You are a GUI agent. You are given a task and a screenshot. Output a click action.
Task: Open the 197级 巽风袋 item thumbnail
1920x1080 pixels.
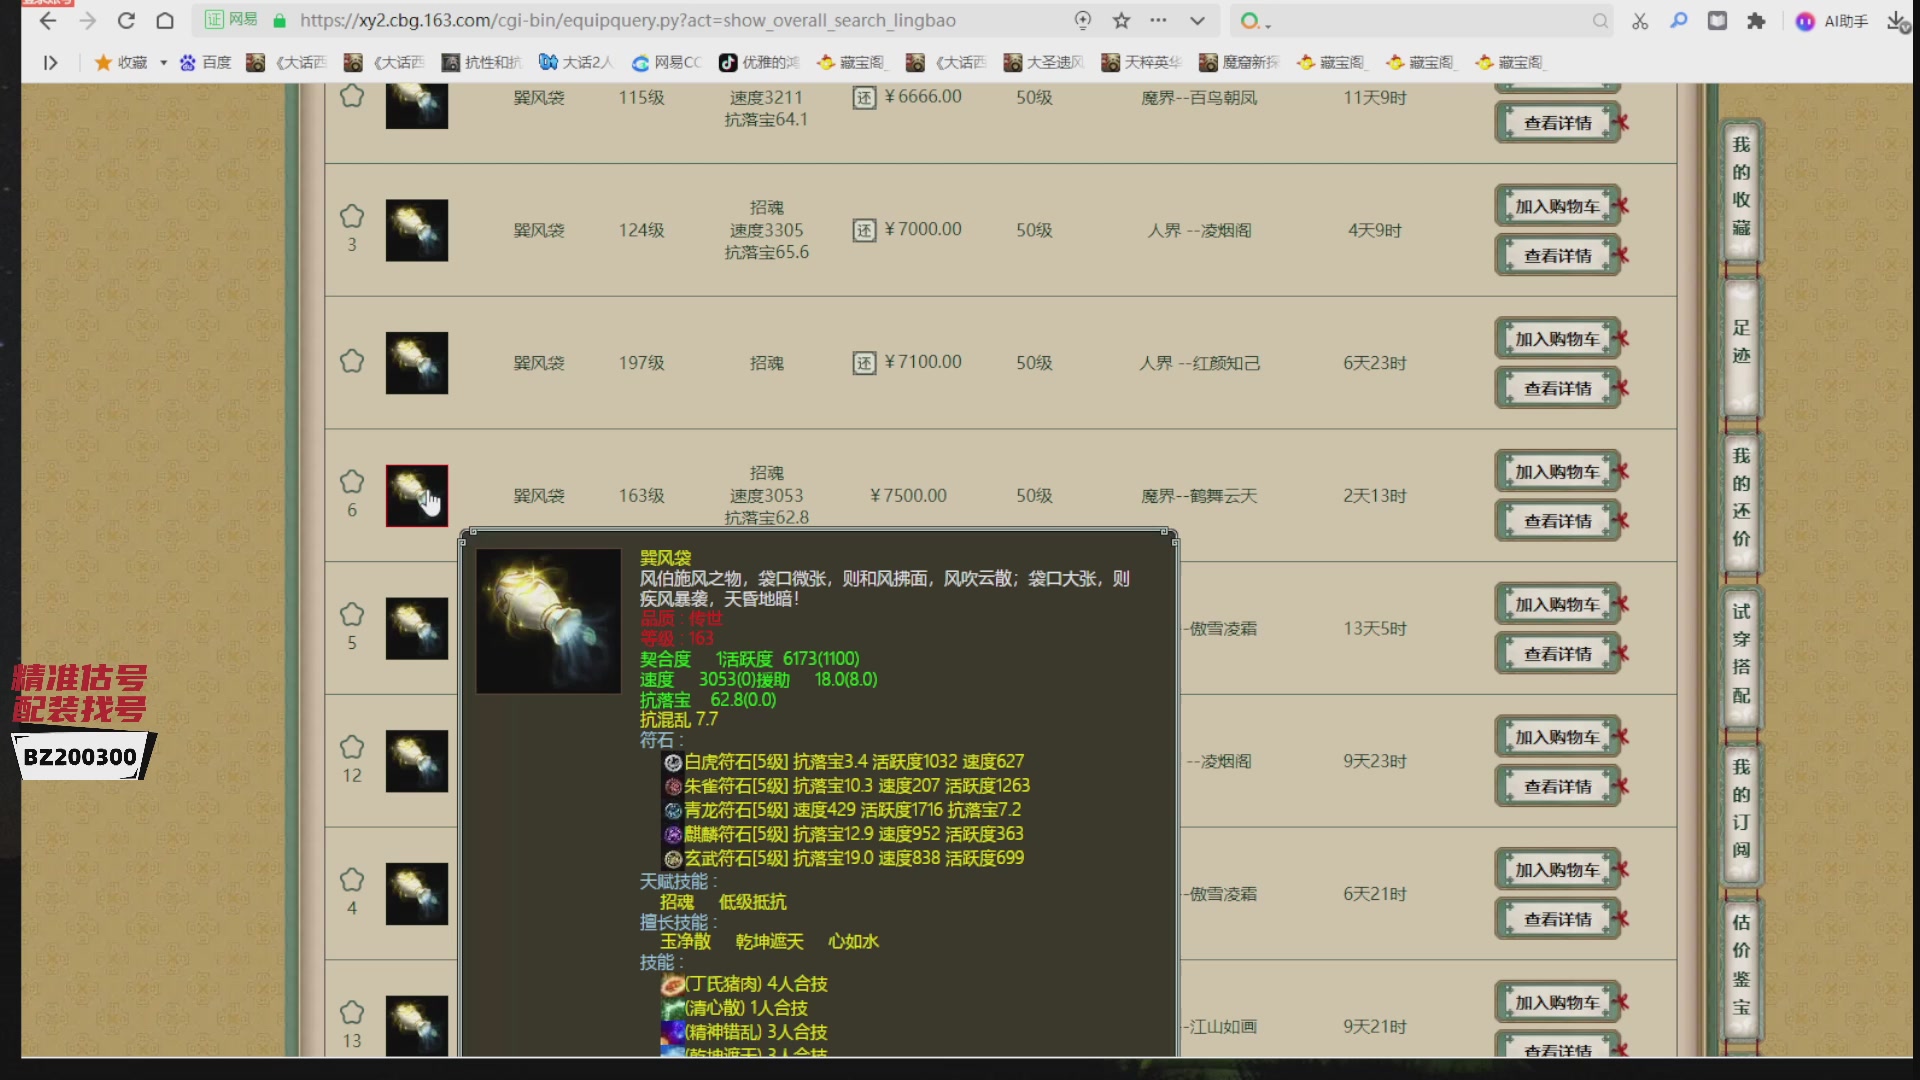tap(417, 363)
